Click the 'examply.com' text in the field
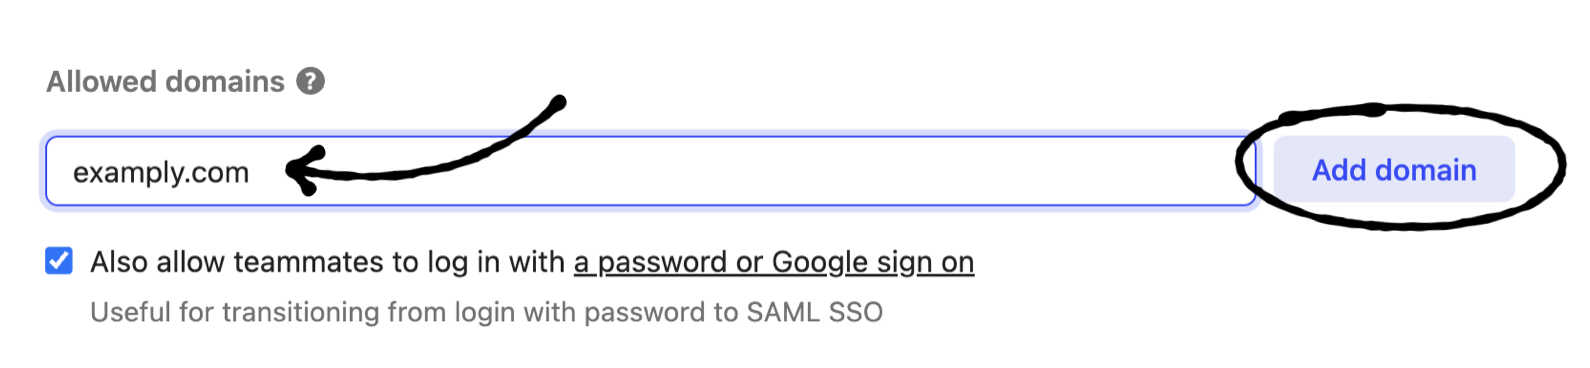The width and height of the screenshot is (1590, 368). pyautogui.click(x=161, y=173)
